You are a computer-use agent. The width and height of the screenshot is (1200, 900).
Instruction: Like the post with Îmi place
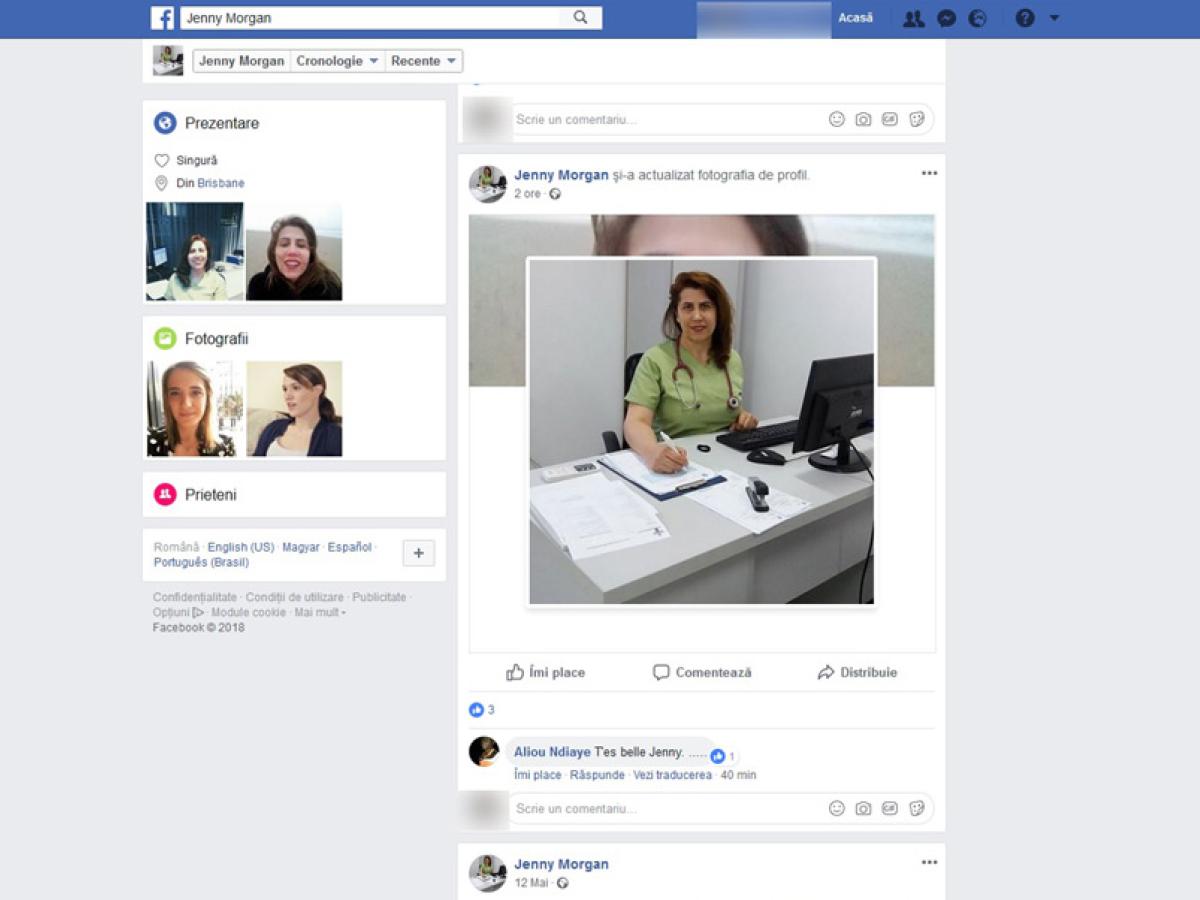point(545,673)
